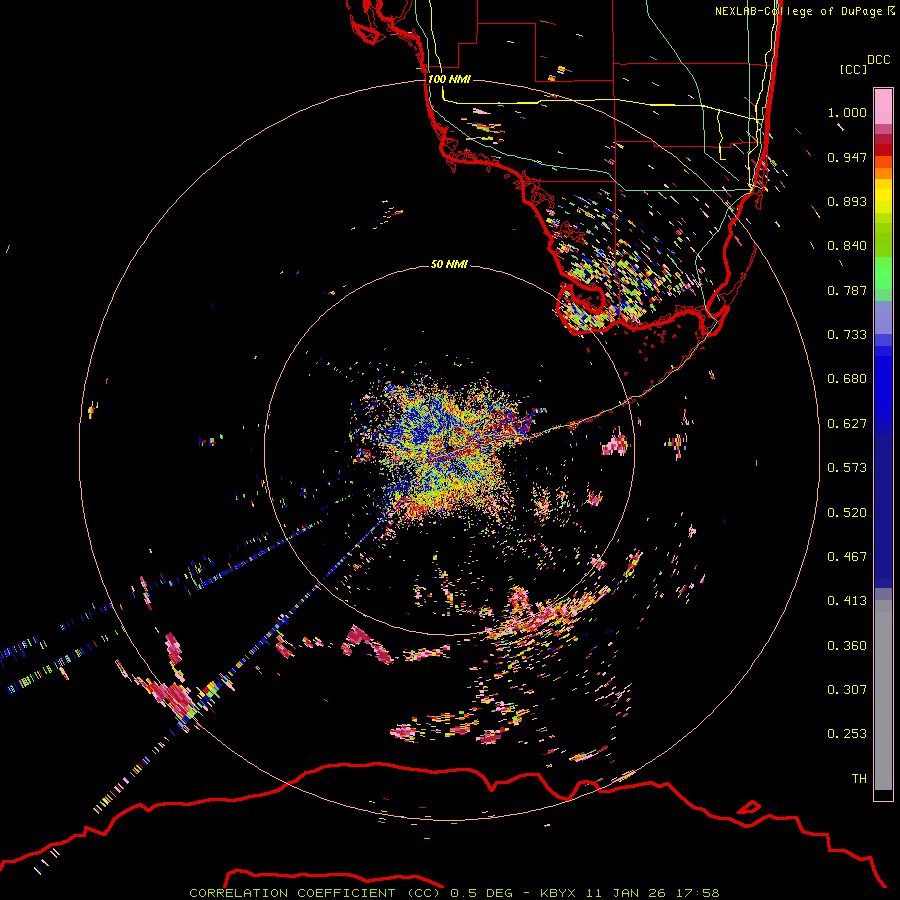Click the NEXLAB-College of DuPage header text
This screenshot has height=900, width=900.
[801, 11]
